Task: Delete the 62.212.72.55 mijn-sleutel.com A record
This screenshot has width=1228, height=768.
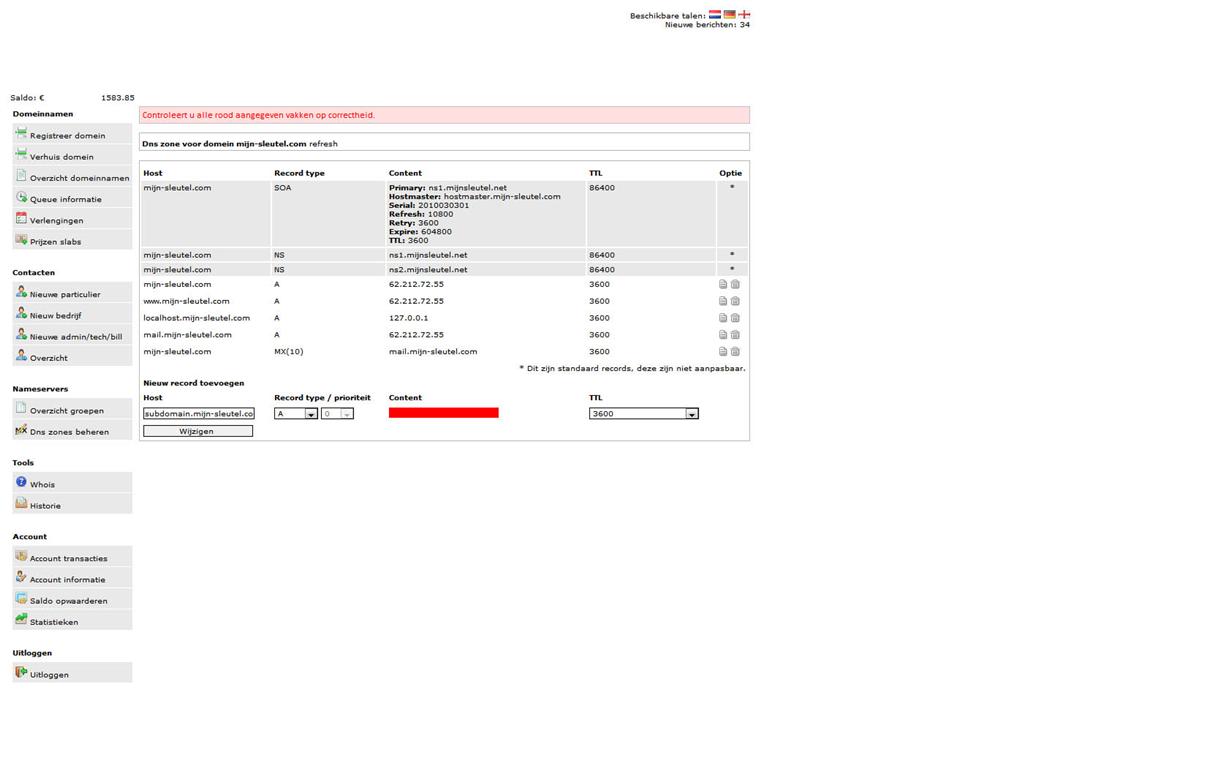Action: 735,284
